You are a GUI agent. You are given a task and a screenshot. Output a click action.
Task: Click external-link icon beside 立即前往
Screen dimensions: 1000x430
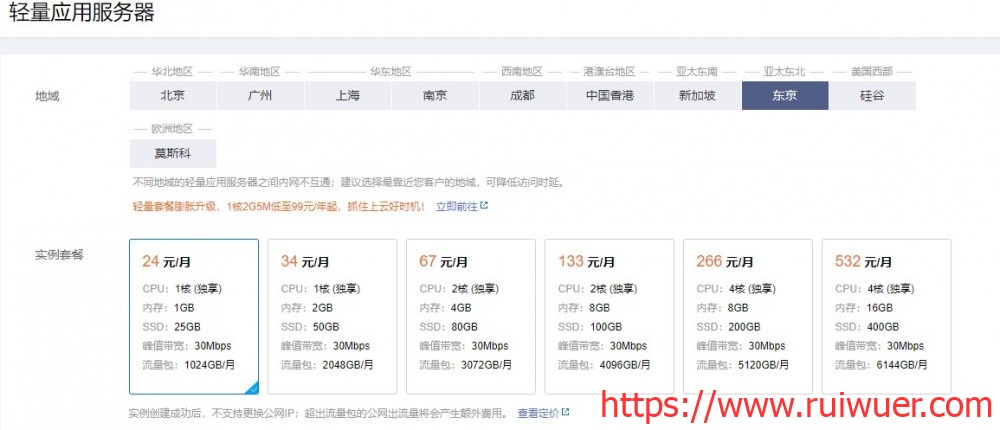click(485, 207)
